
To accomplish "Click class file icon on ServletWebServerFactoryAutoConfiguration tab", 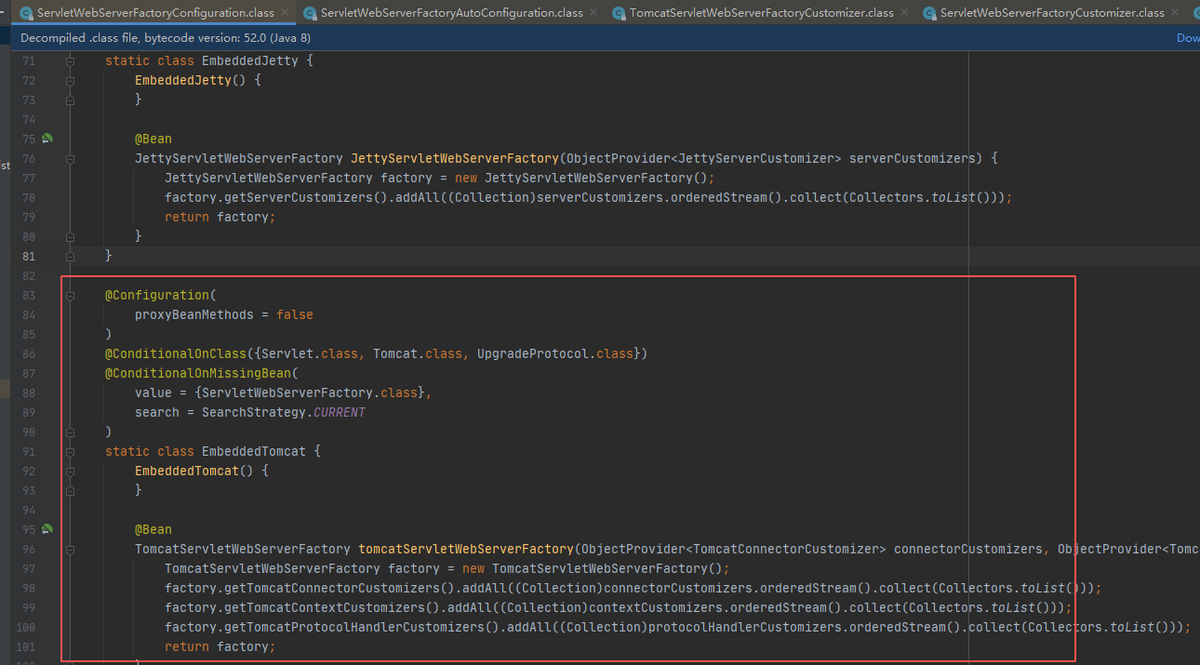I will point(310,13).
